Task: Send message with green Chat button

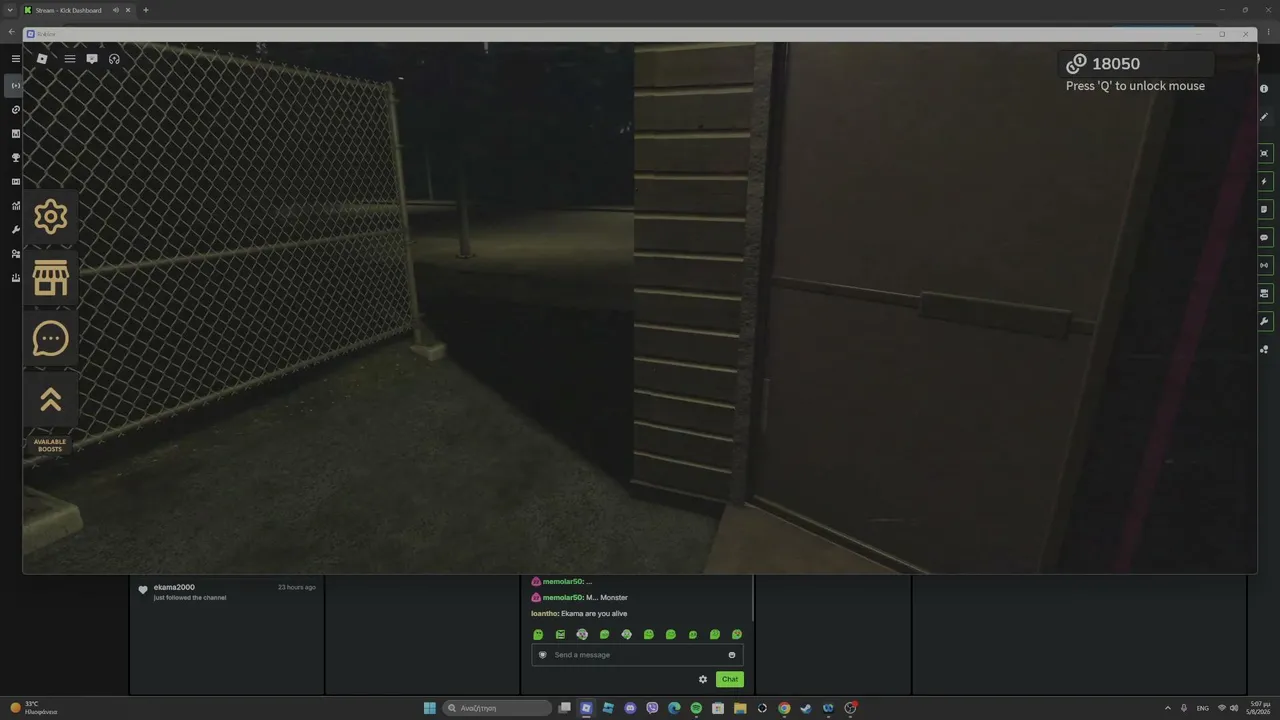Action: [x=730, y=679]
